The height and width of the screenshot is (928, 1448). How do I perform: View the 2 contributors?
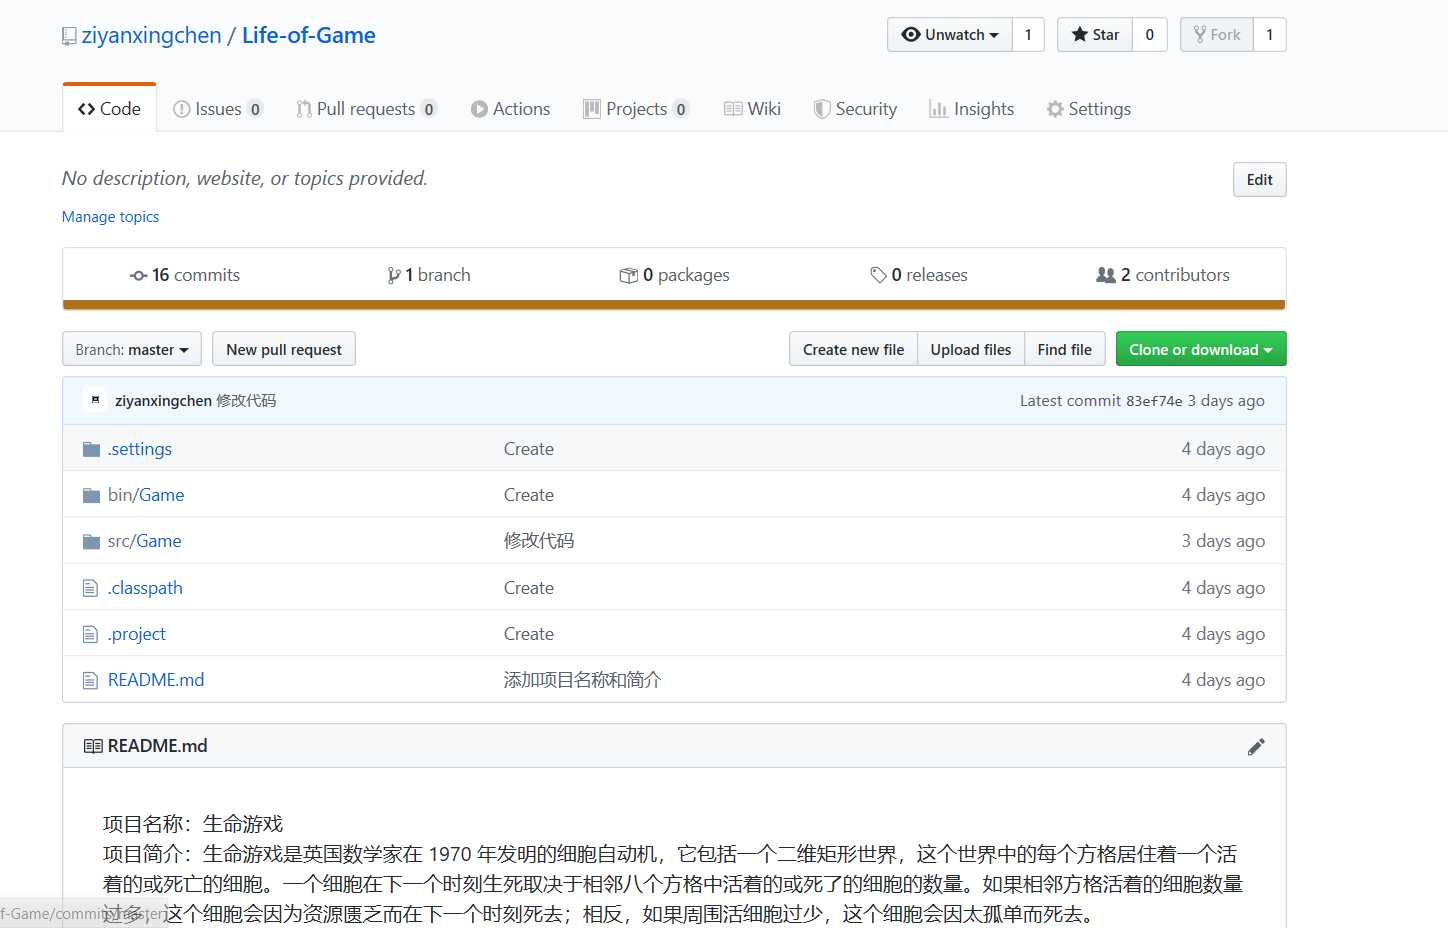point(1163,275)
